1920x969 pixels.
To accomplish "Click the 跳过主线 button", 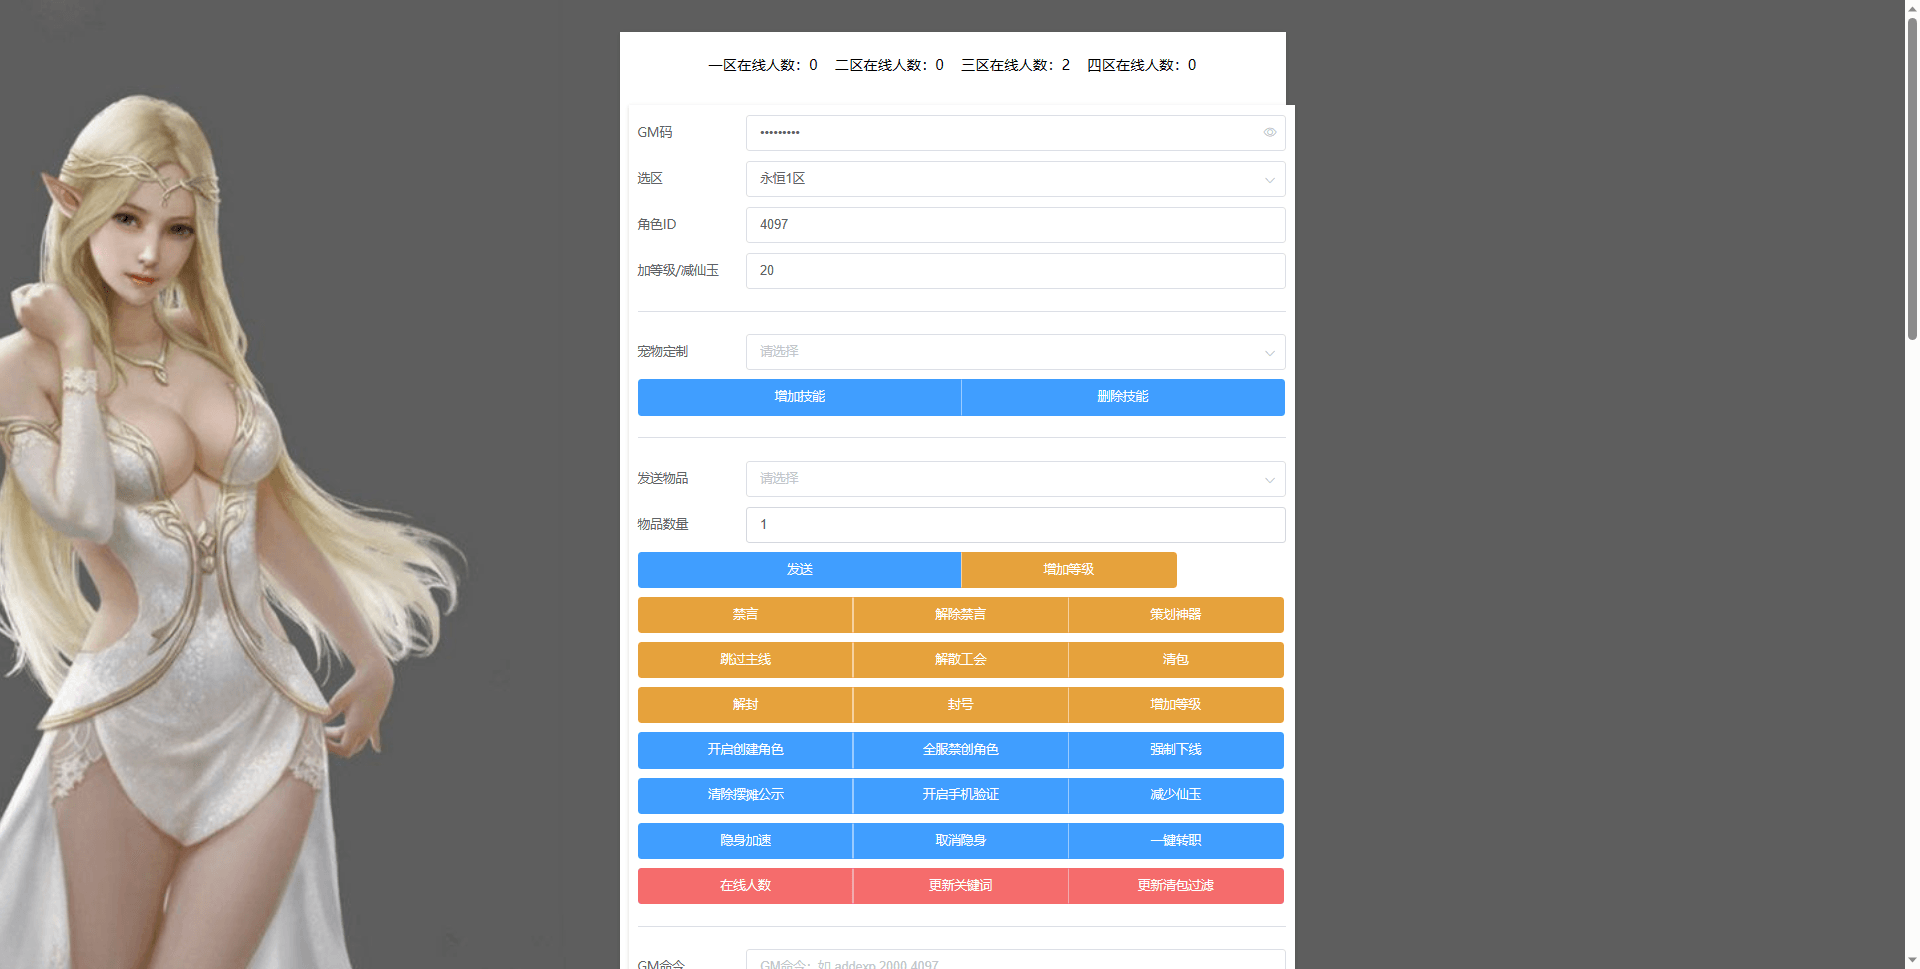I will click(x=745, y=660).
